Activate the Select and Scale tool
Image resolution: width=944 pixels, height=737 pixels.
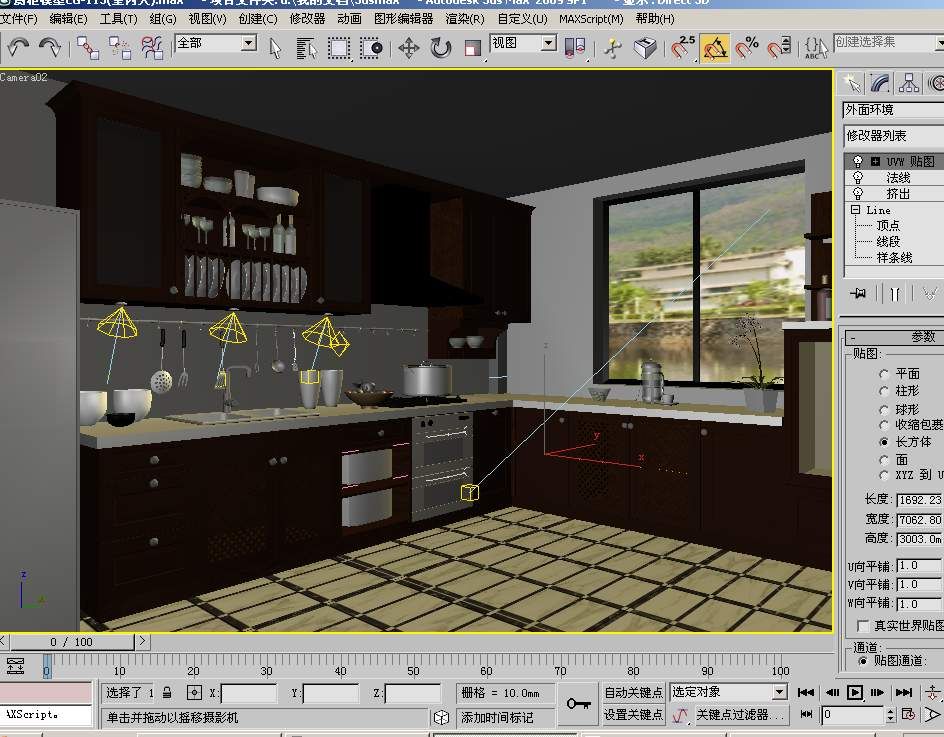tap(473, 48)
